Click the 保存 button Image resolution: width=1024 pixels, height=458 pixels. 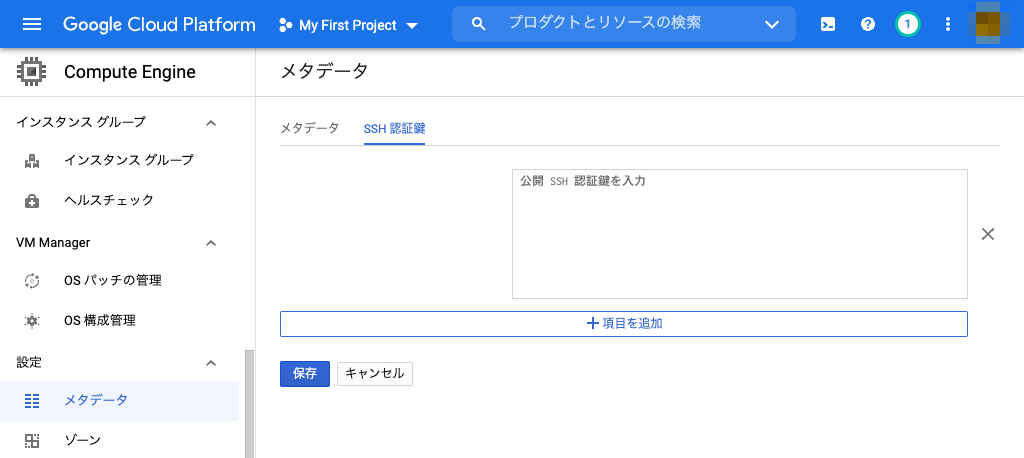click(x=305, y=374)
